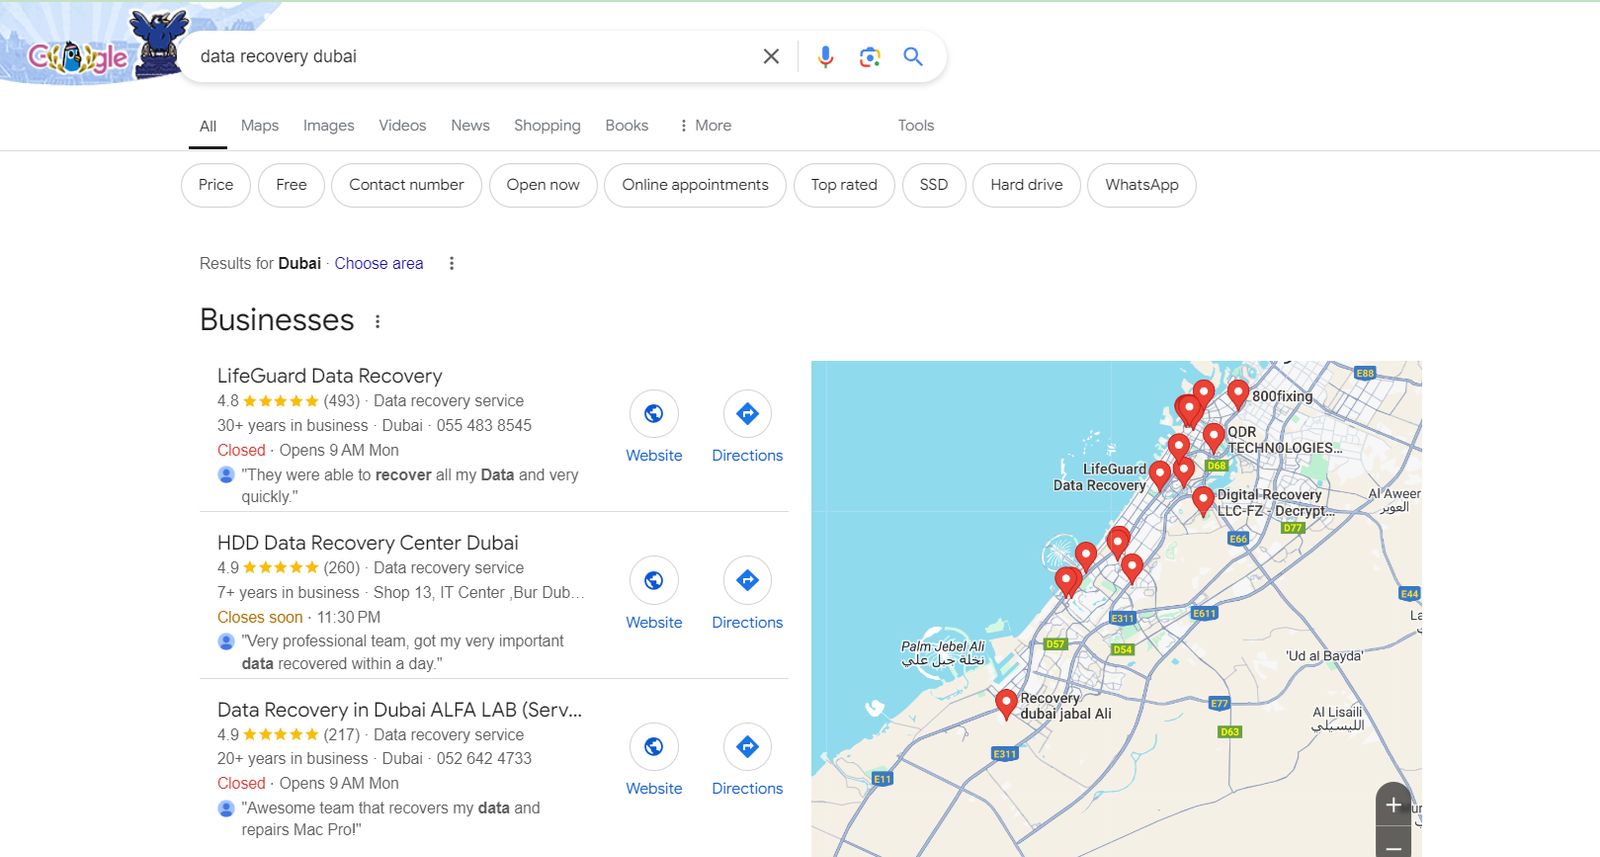The image size is (1600, 857).
Task: Open LifeGuard Data Recovery website icon
Action: (x=654, y=414)
